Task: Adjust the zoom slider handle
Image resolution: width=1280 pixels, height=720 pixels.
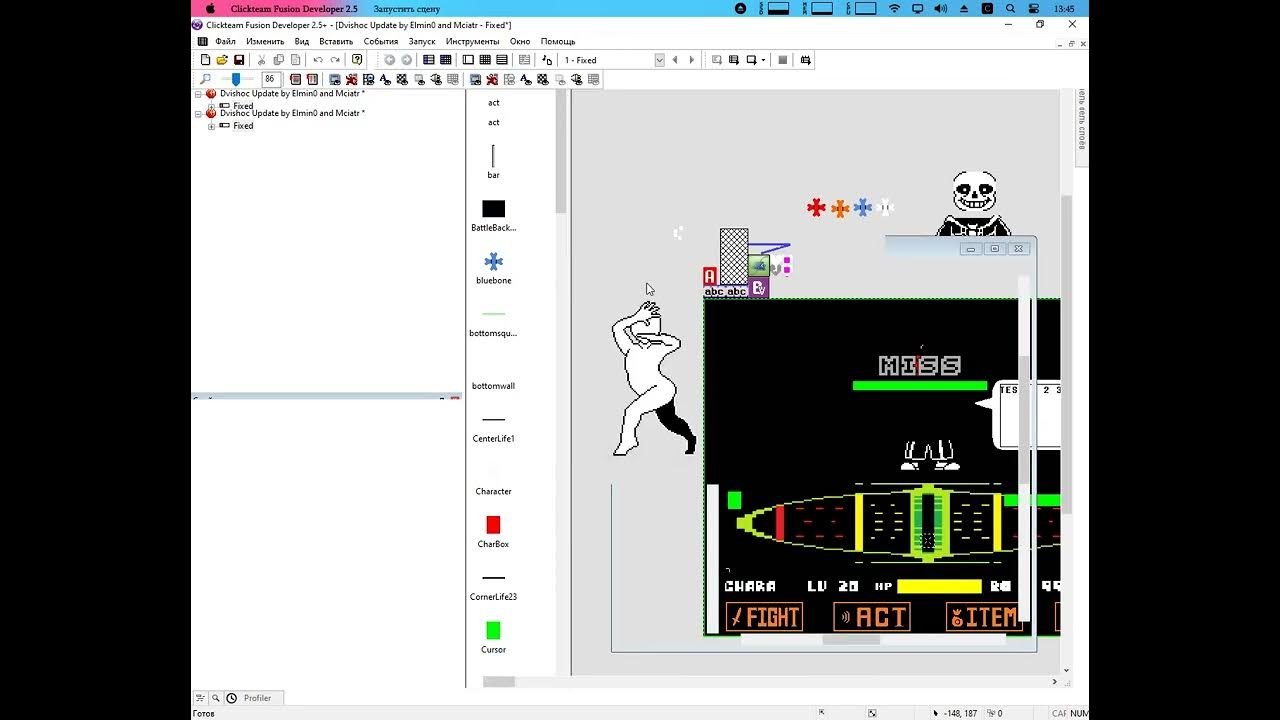Action: [x=236, y=79]
